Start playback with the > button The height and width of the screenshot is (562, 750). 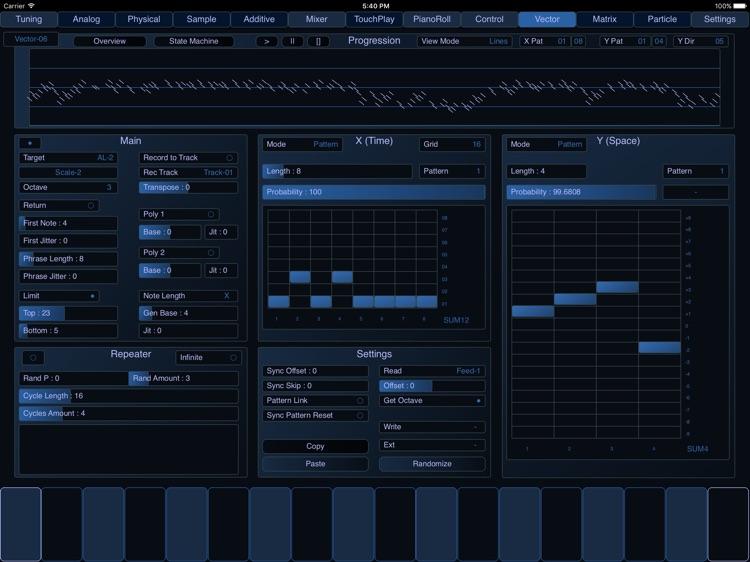[x=267, y=41]
